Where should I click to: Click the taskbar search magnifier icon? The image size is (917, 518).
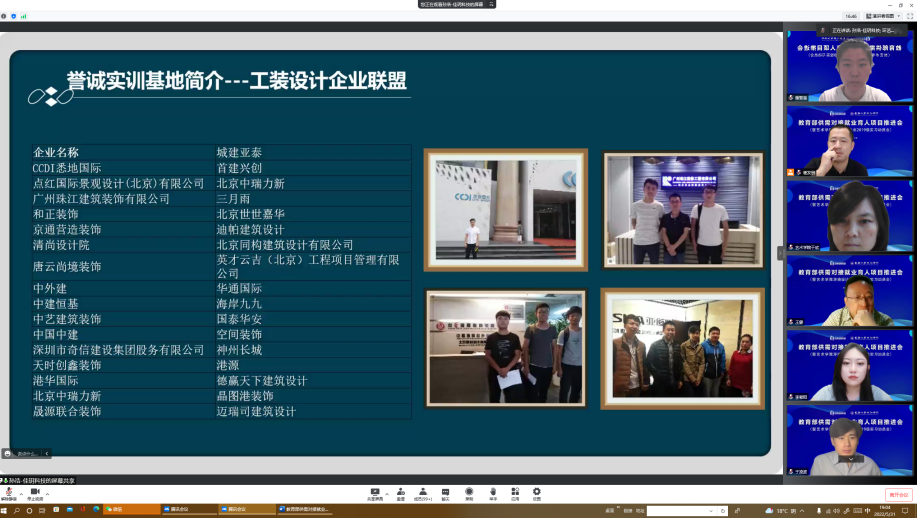(x=16, y=511)
